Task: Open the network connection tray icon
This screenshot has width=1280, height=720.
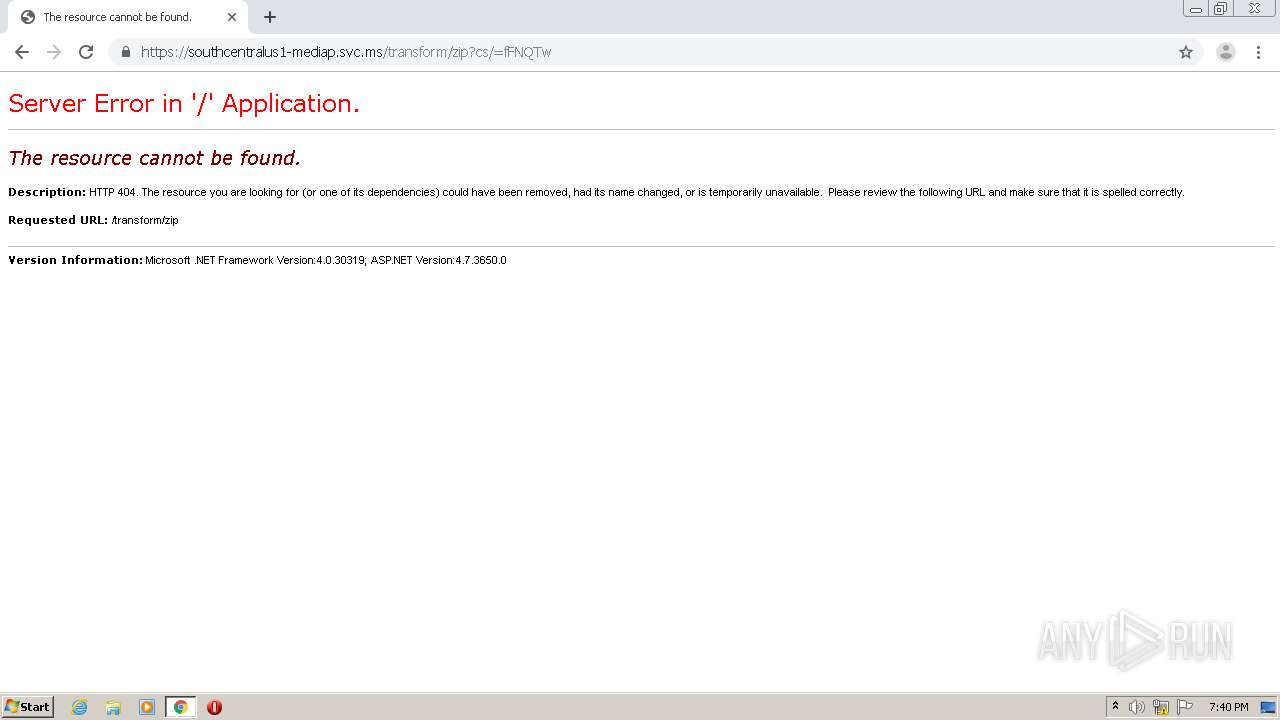Action: (1161, 707)
